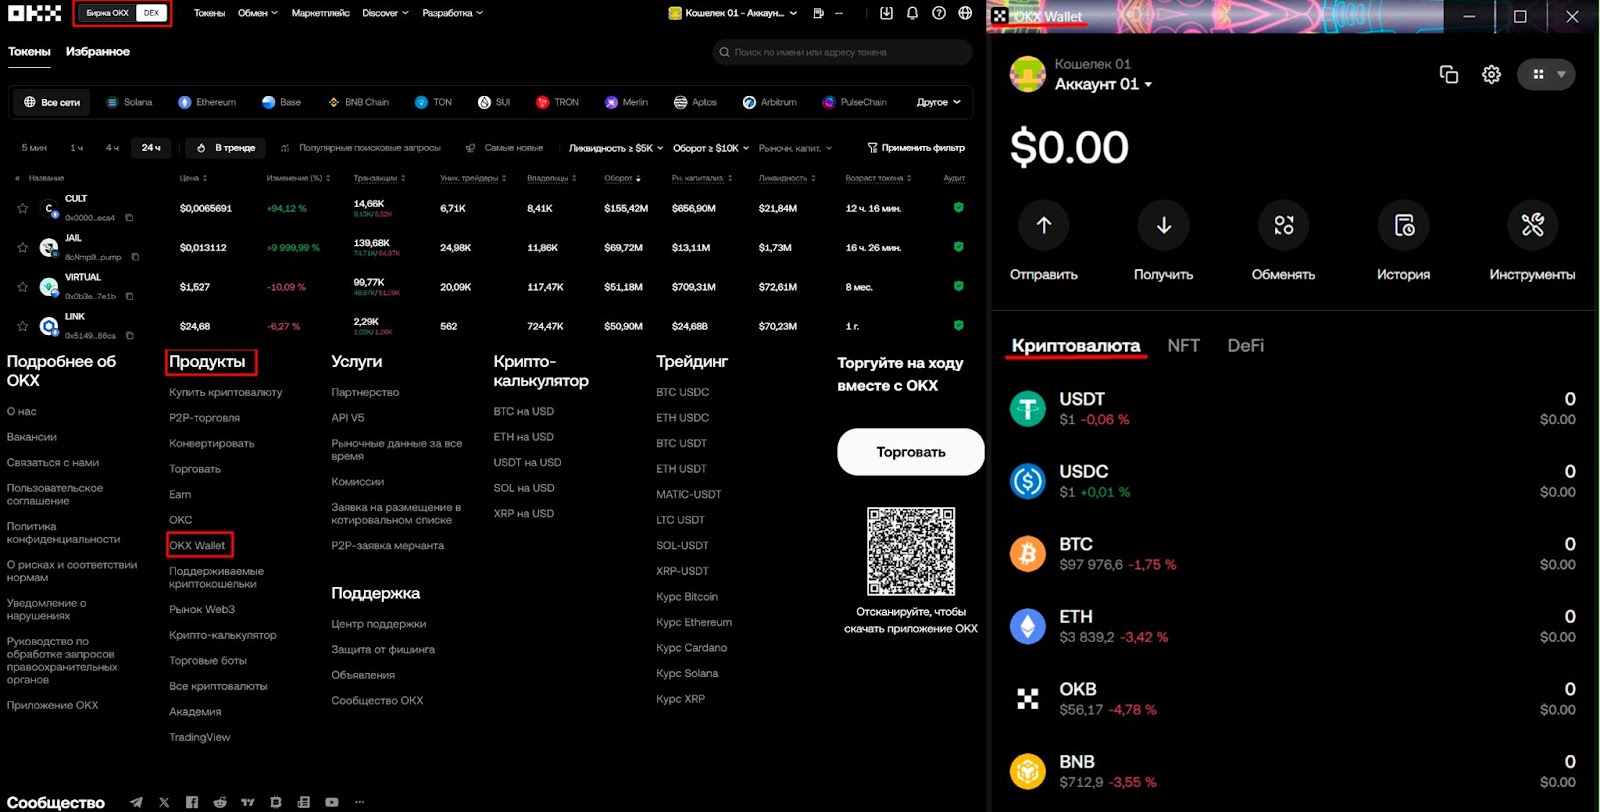Copy the JAIL token address

(x=135, y=257)
